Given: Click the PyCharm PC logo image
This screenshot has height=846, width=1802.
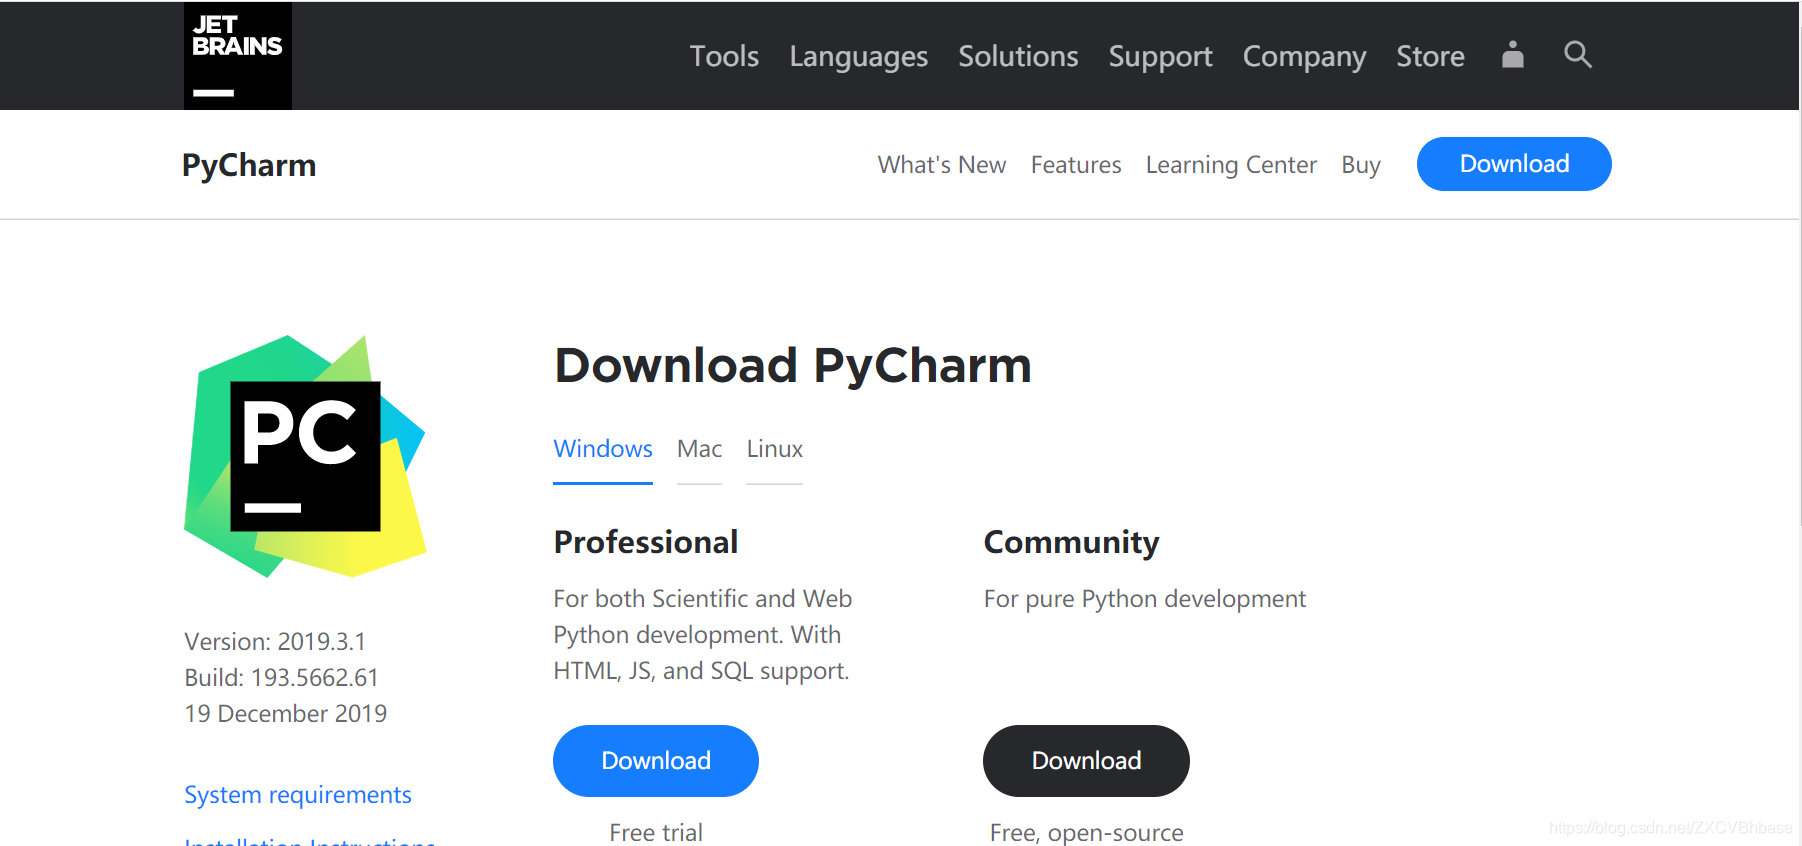Looking at the screenshot, I should click(x=305, y=456).
